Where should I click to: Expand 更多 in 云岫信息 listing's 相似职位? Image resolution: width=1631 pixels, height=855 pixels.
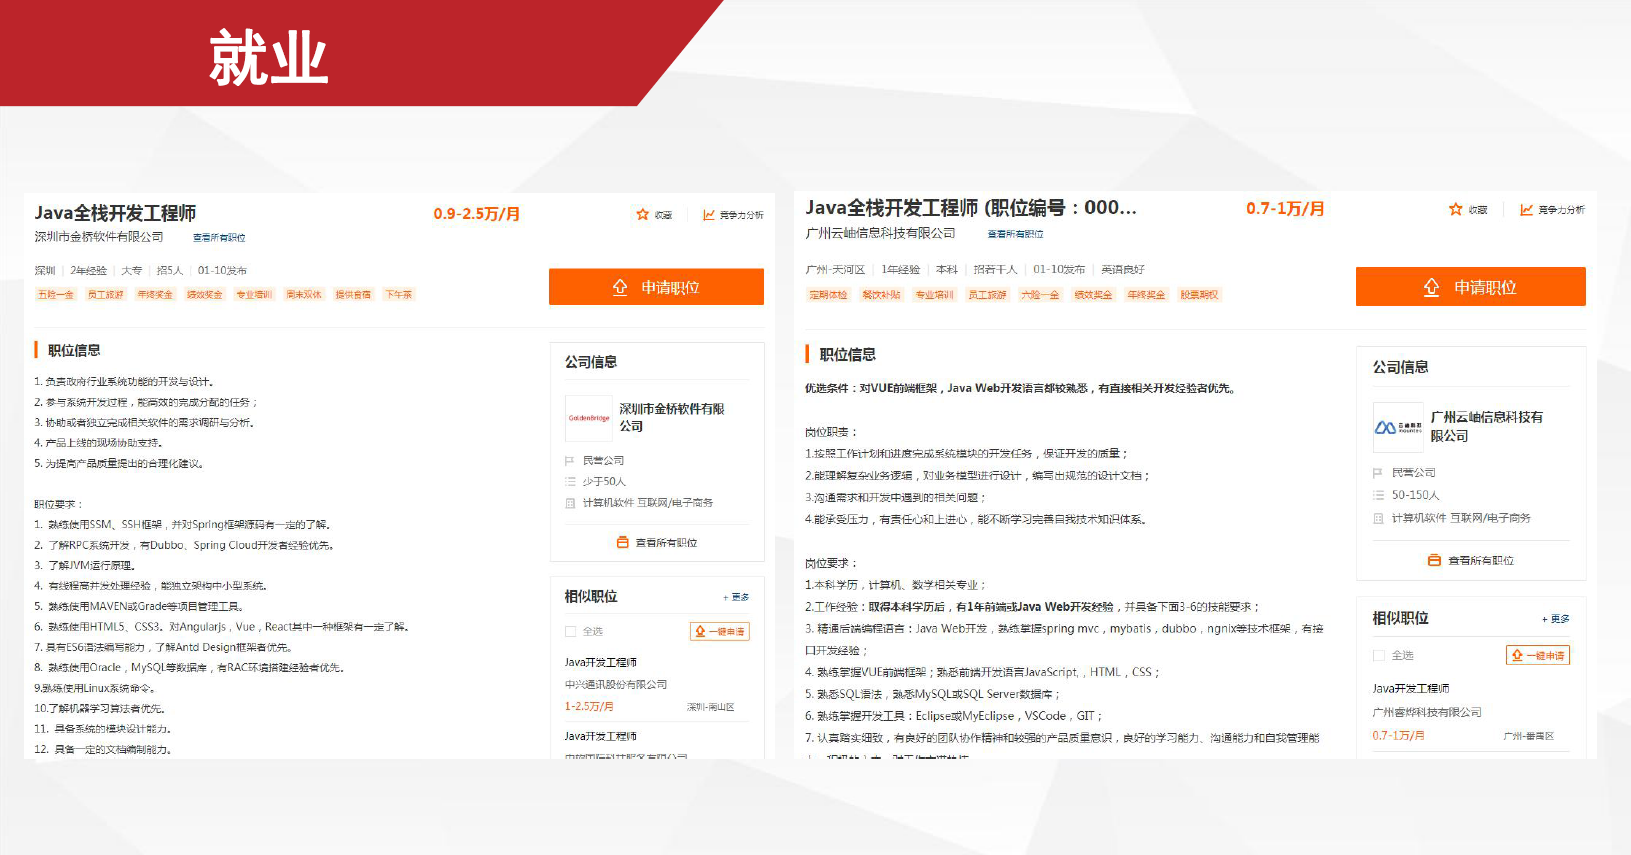1556,619
